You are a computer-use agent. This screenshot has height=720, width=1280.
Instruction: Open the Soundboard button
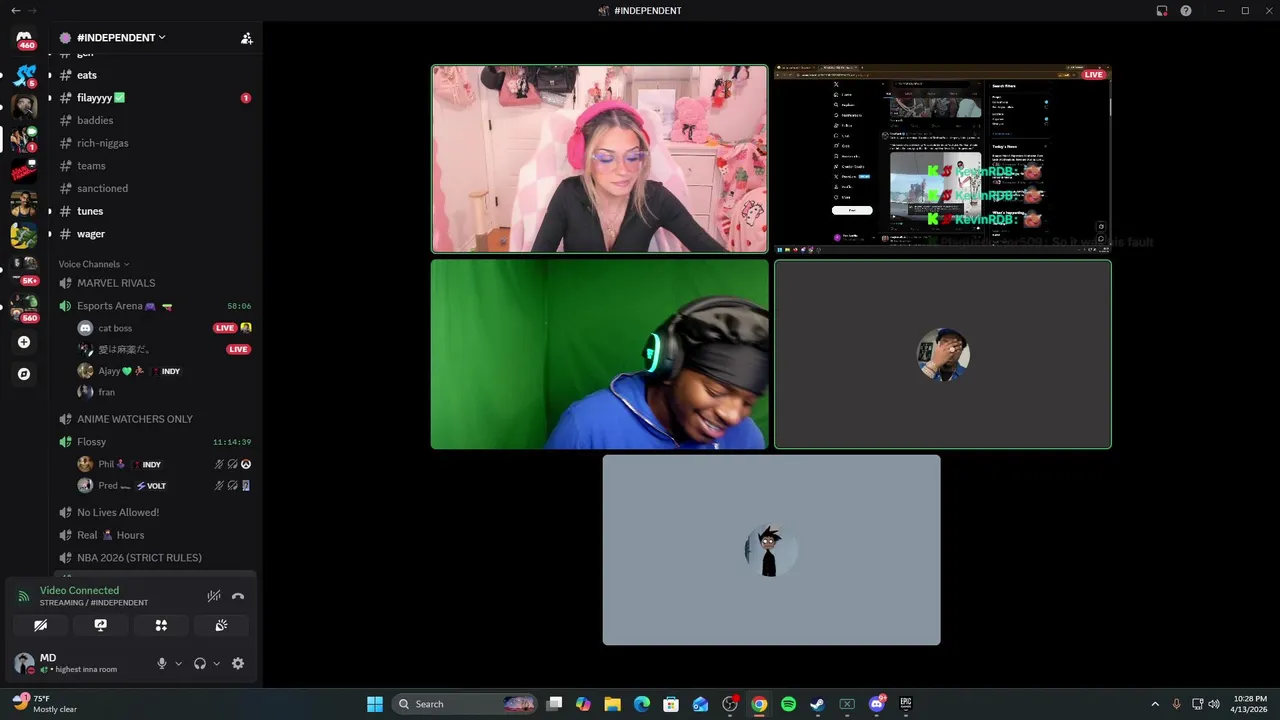tap(221, 625)
